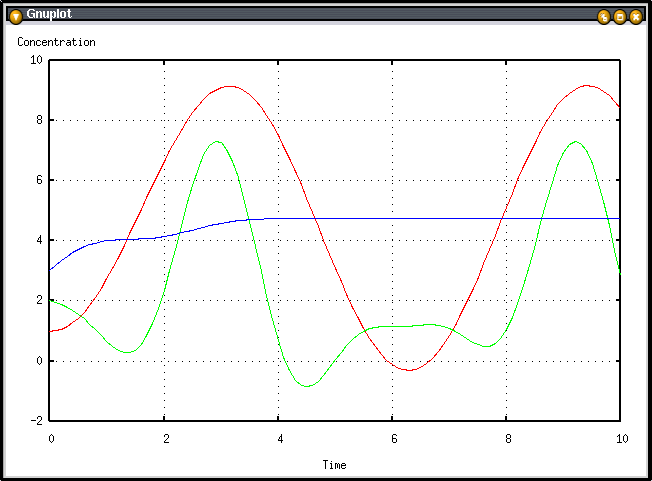Click the y-axis tick label -2
The width and height of the screenshot is (652, 481).
click(36, 421)
